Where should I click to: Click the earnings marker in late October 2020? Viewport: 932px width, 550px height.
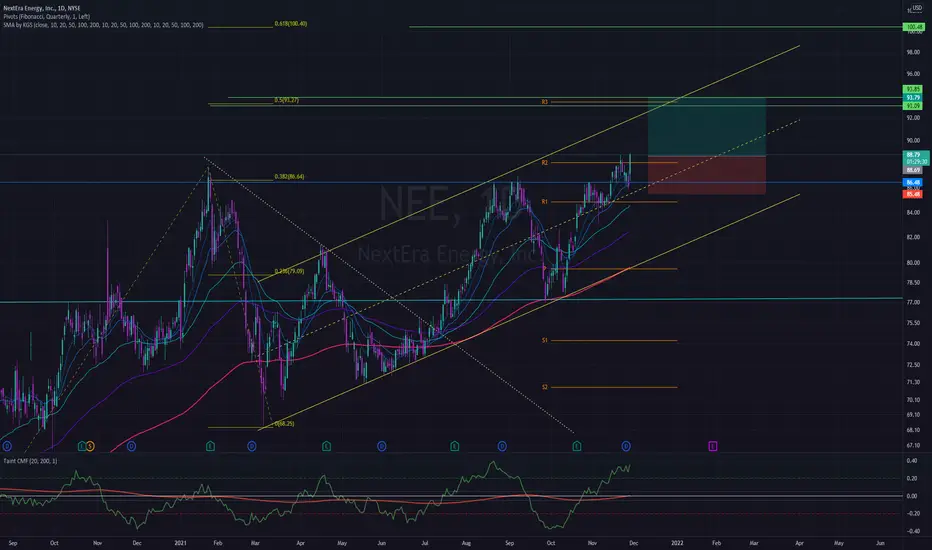click(82, 446)
